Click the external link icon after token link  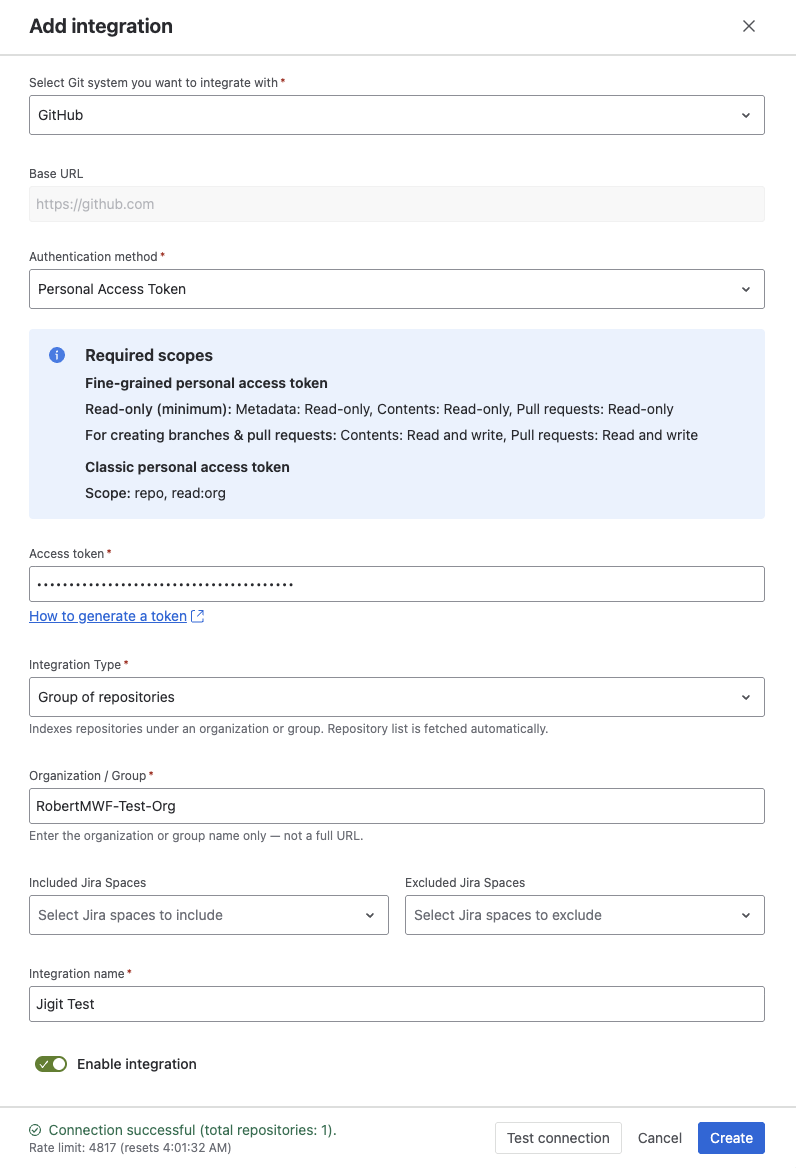point(197,616)
